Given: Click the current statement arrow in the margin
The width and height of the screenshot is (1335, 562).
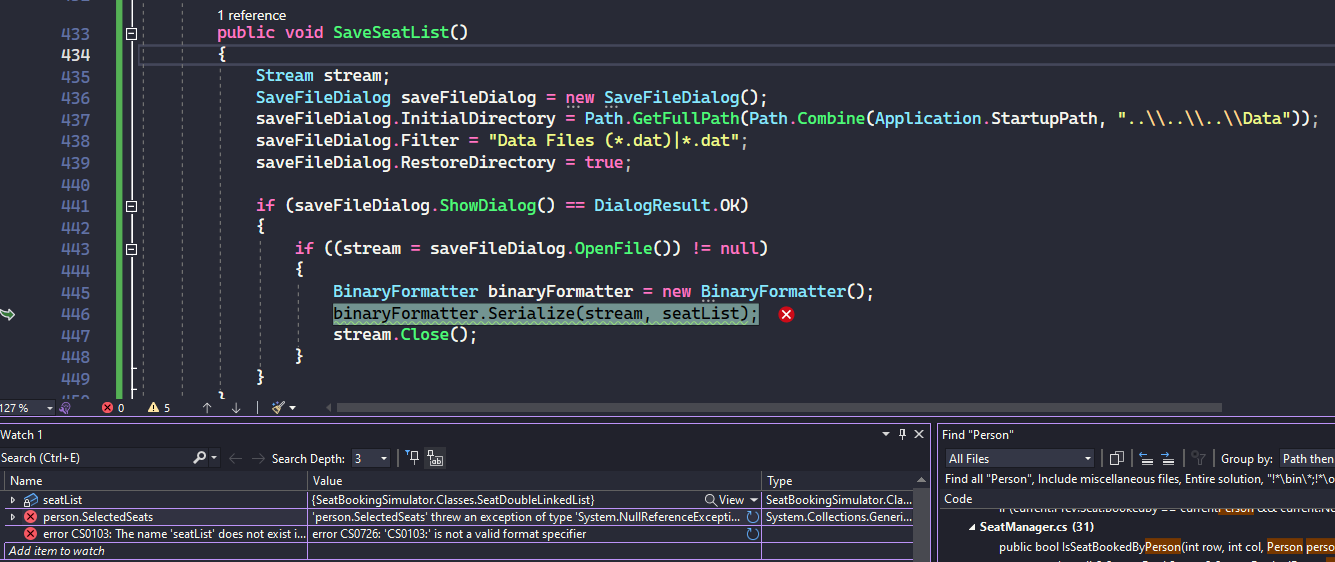Looking at the screenshot, I should 9,314.
